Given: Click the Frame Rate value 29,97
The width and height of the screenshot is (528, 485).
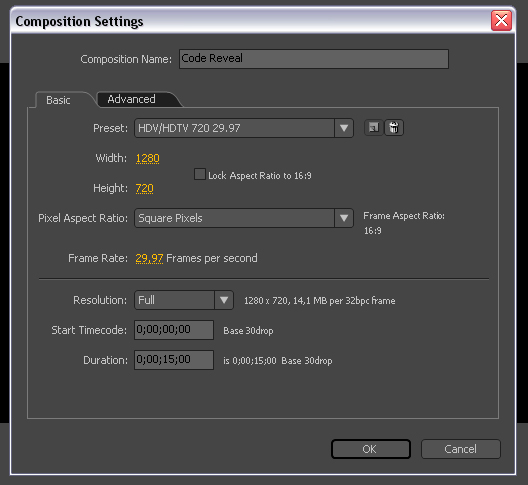Looking at the screenshot, I should [149, 258].
